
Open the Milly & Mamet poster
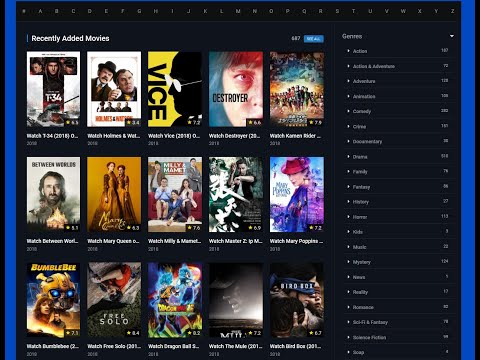click(x=175, y=194)
